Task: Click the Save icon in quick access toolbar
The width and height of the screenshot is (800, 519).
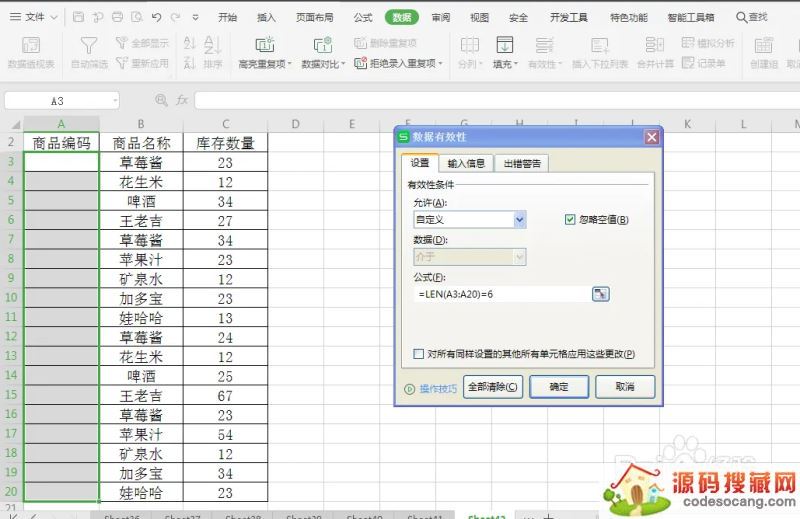Action: (79, 17)
